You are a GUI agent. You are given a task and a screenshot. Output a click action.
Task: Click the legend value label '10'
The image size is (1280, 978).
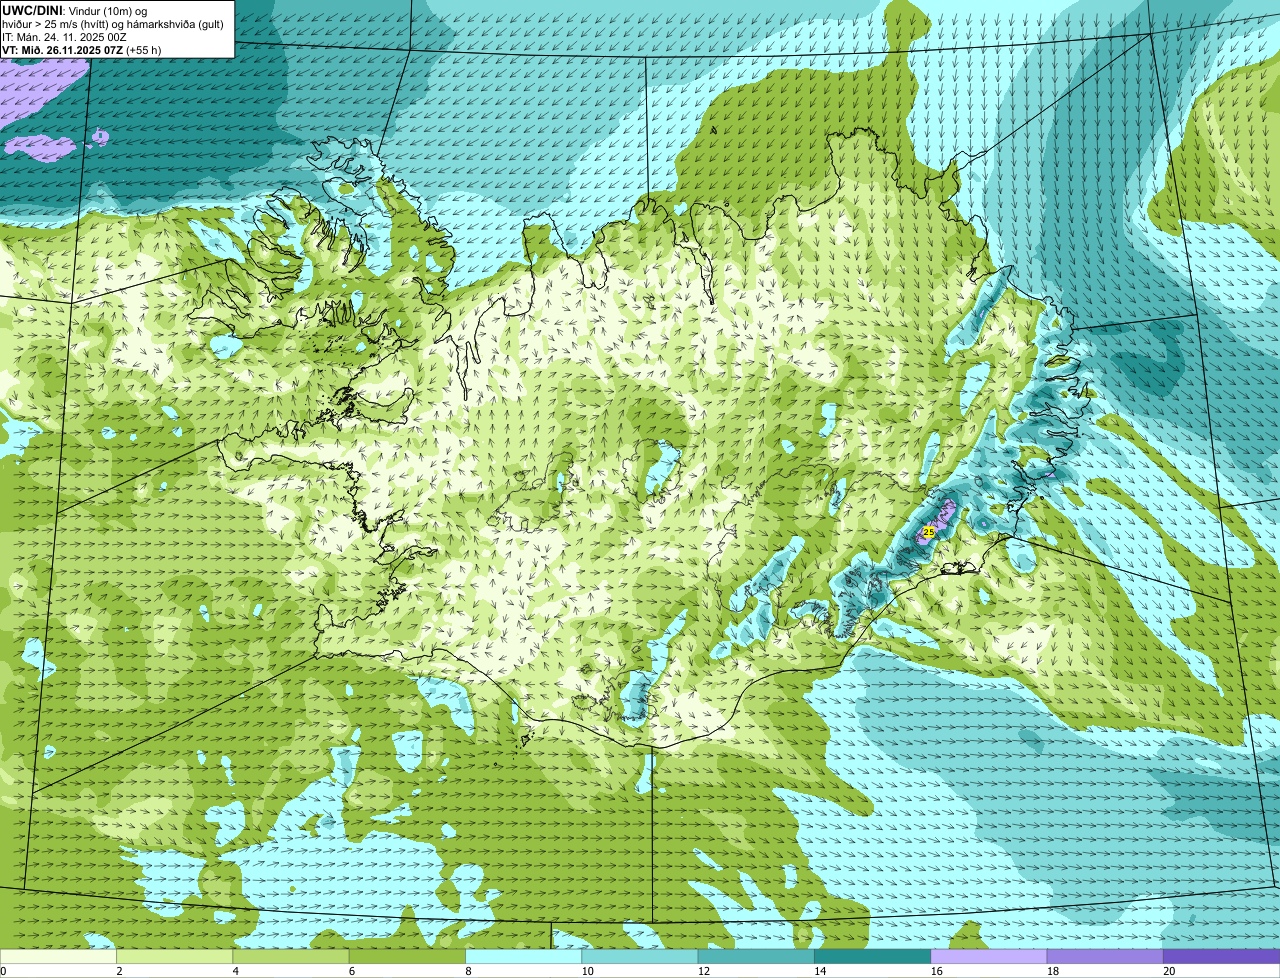[x=586, y=971]
